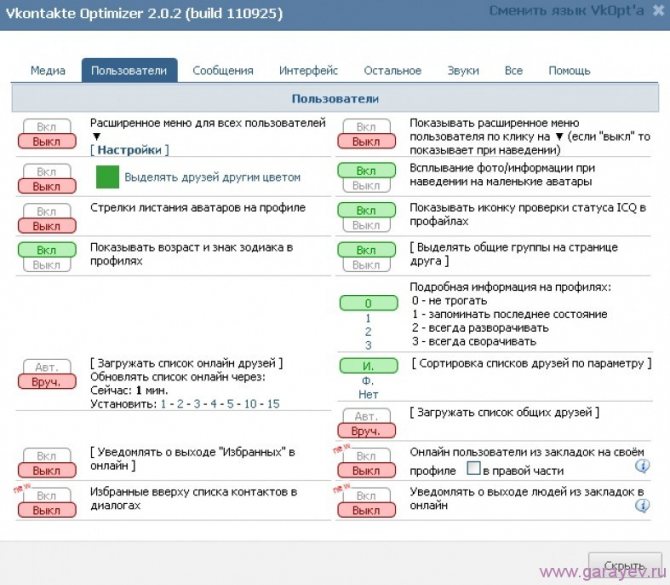
Task: Set Вруч. for loading online friends list
Action: [x=47, y=382]
